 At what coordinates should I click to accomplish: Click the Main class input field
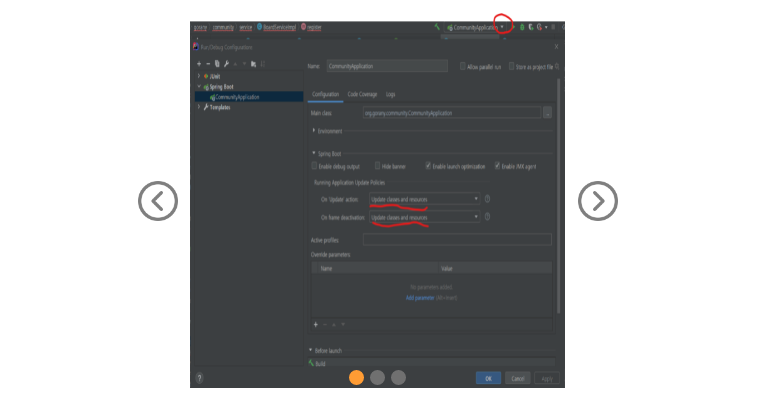tap(452, 113)
